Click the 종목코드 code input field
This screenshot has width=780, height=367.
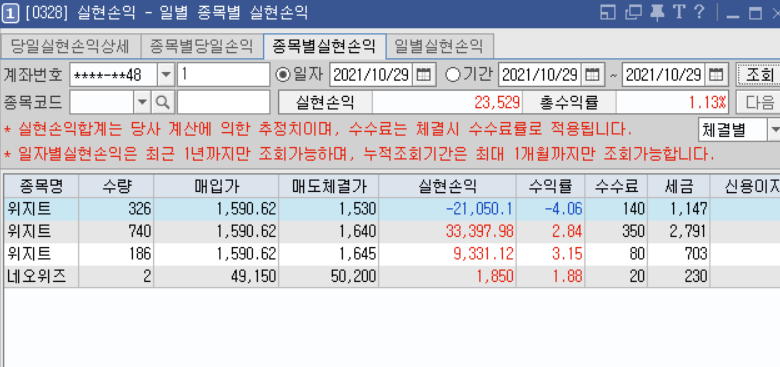(101, 102)
